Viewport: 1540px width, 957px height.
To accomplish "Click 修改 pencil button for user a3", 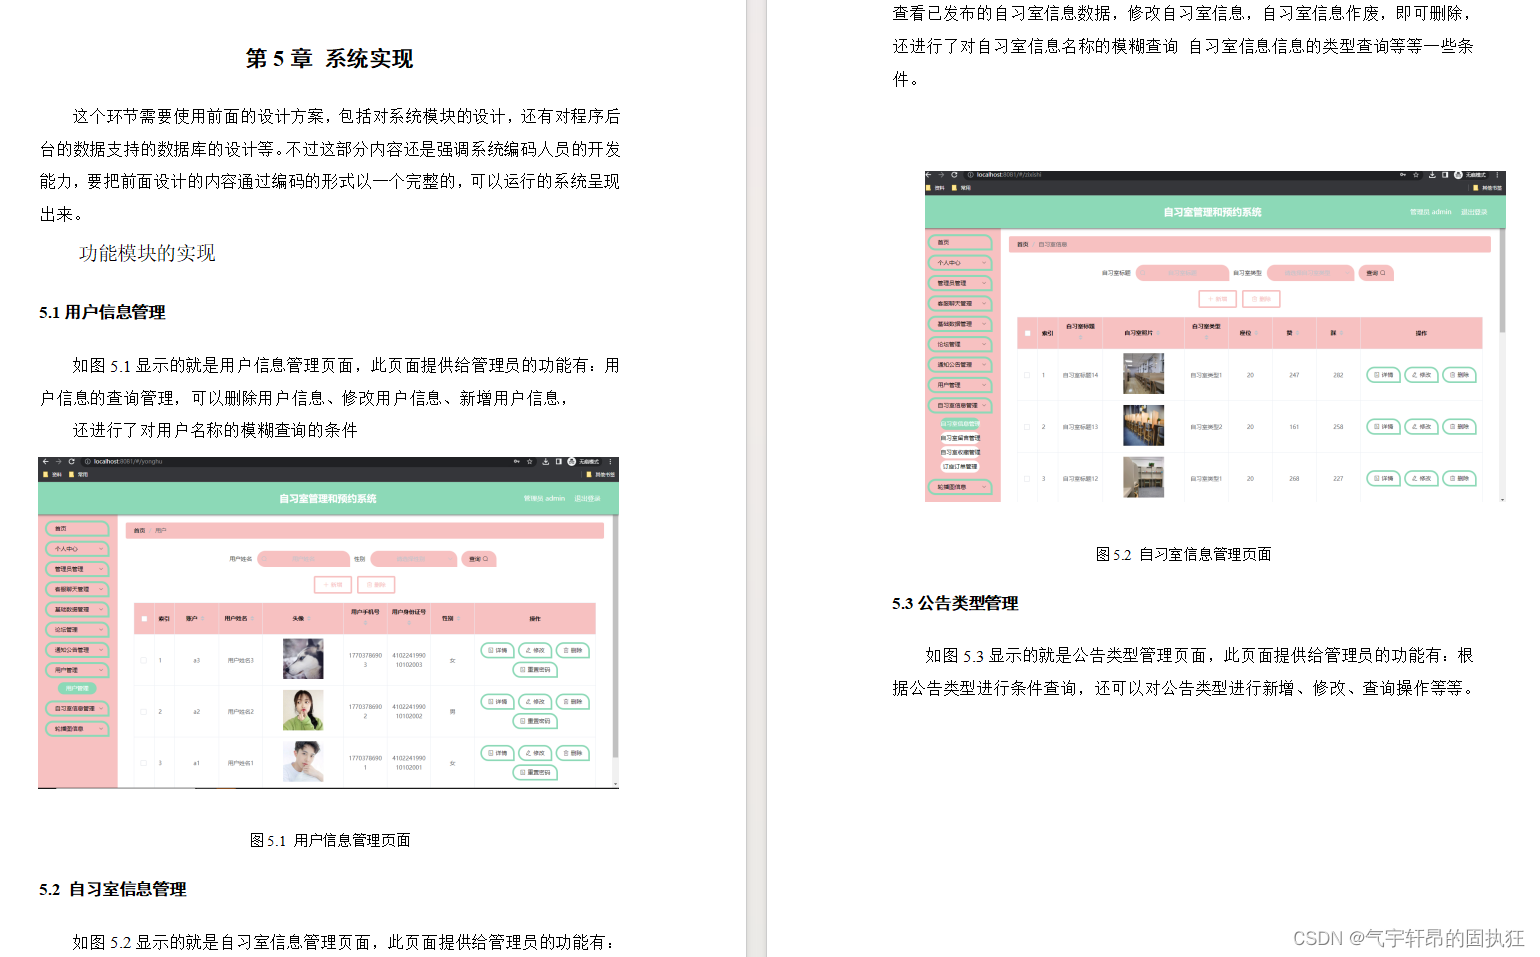I will [x=535, y=650].
